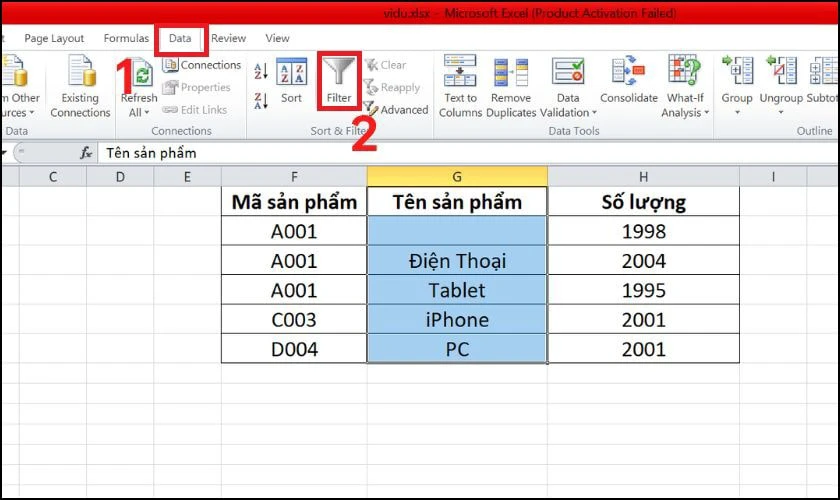Select the cell containing 'D004'

pyautogui.click(x=294, y=349)
